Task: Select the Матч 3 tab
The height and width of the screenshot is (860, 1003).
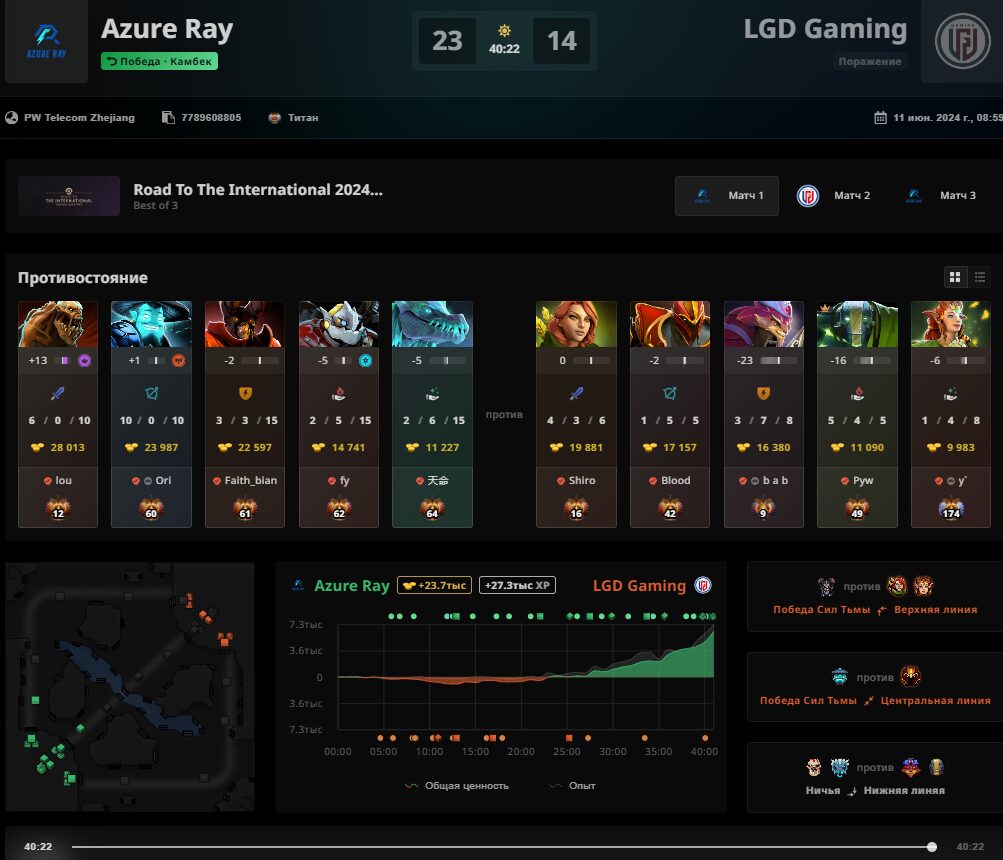Action: coord(940,196)
